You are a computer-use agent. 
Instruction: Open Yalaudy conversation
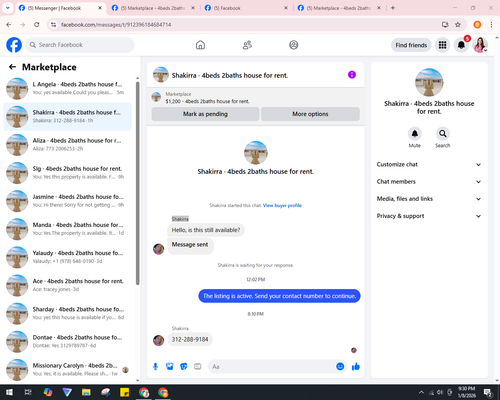(x=67, y=257)
